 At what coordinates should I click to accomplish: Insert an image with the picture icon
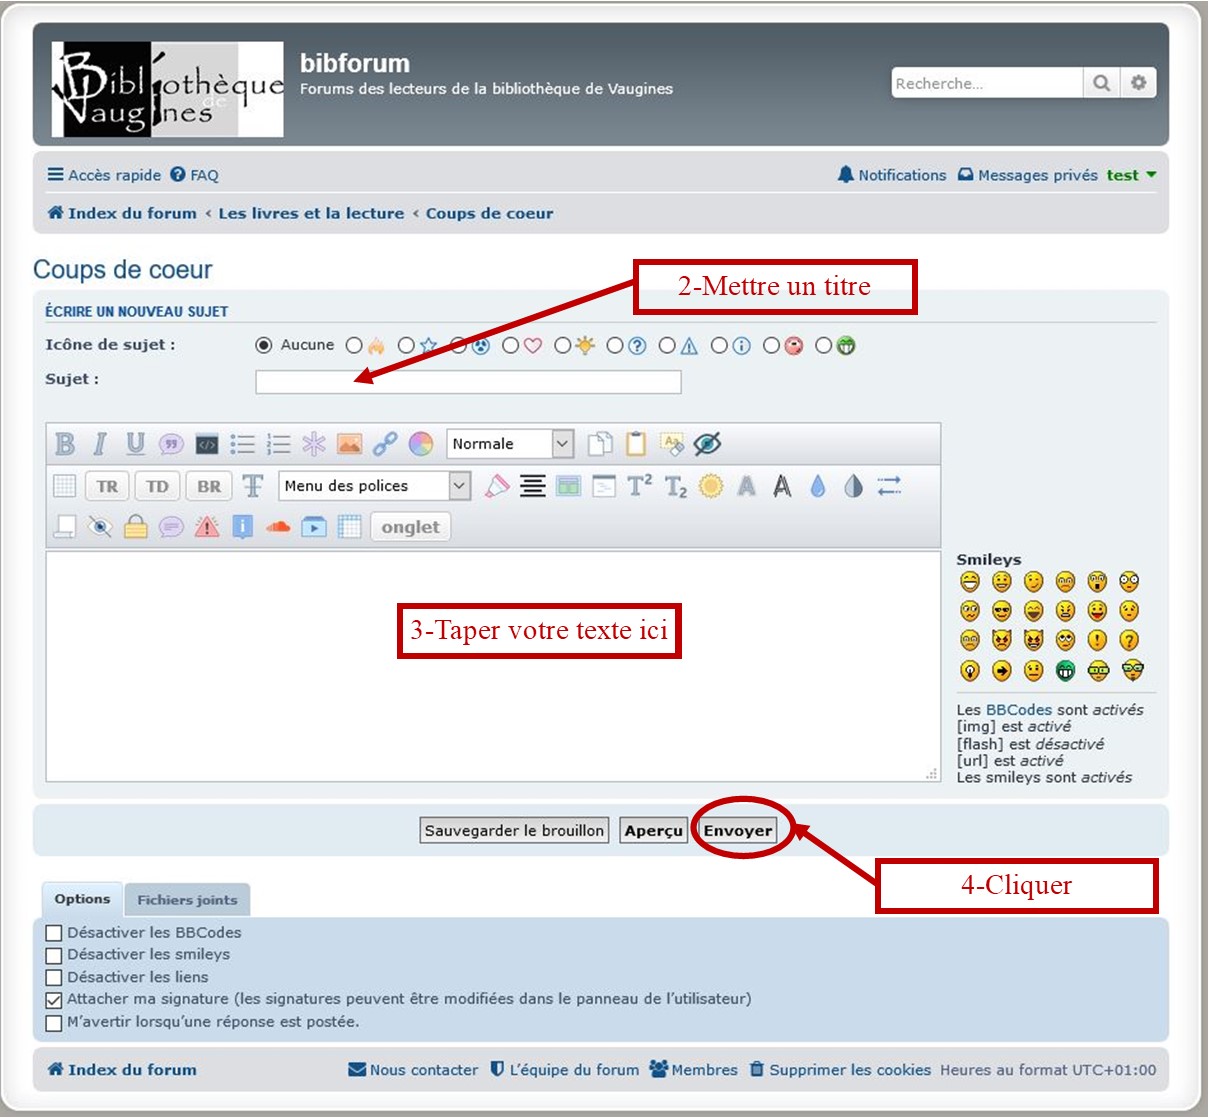click(x=349, y=444)
